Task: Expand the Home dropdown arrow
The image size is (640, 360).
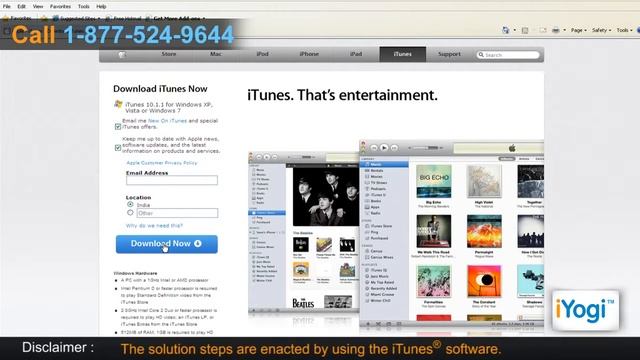Action: pyautogui.click(x=514, y=30)
